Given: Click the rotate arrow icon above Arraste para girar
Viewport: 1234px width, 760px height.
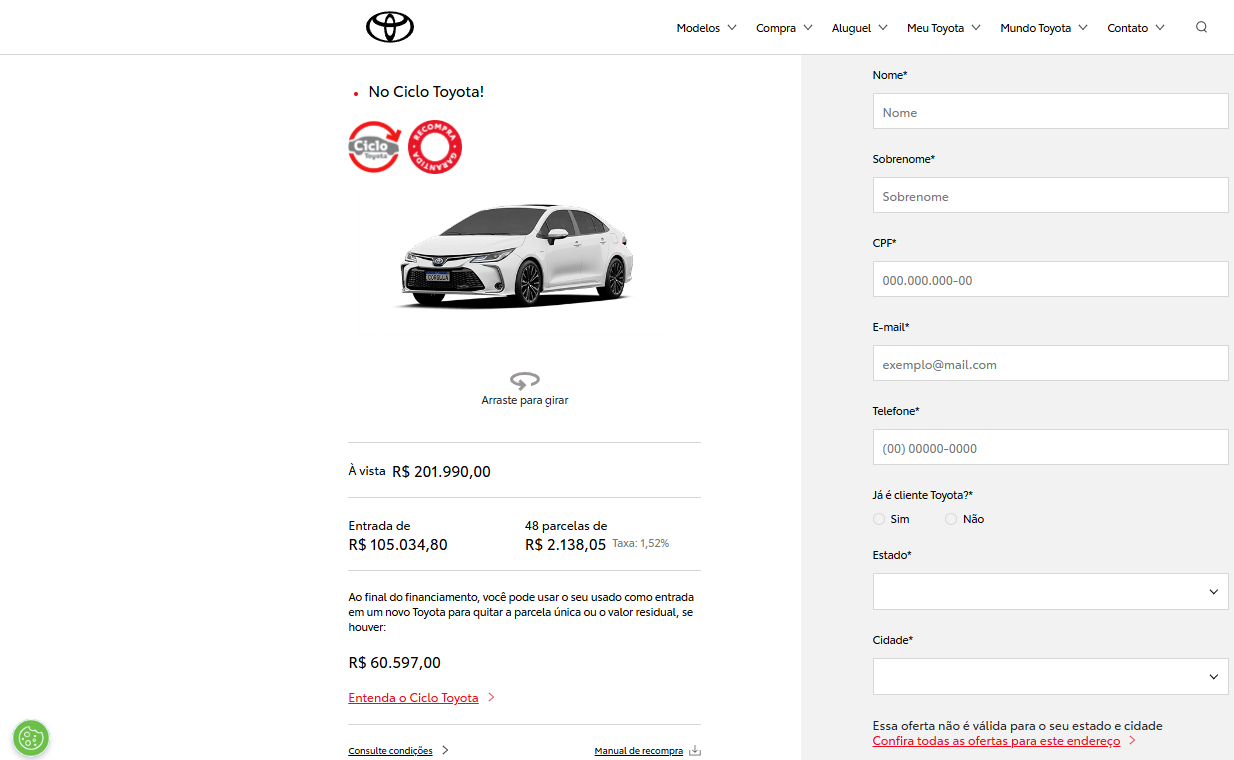Looking at the screenshot, I should [x=524, y=380].
